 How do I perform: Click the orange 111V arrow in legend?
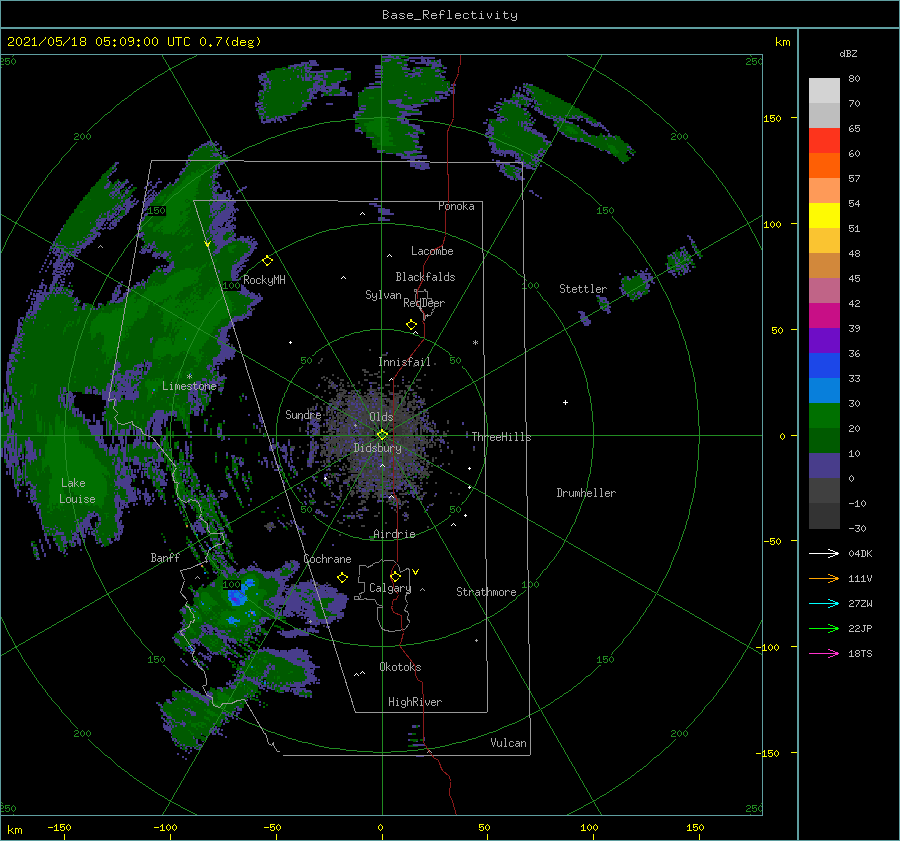point(824,579)
